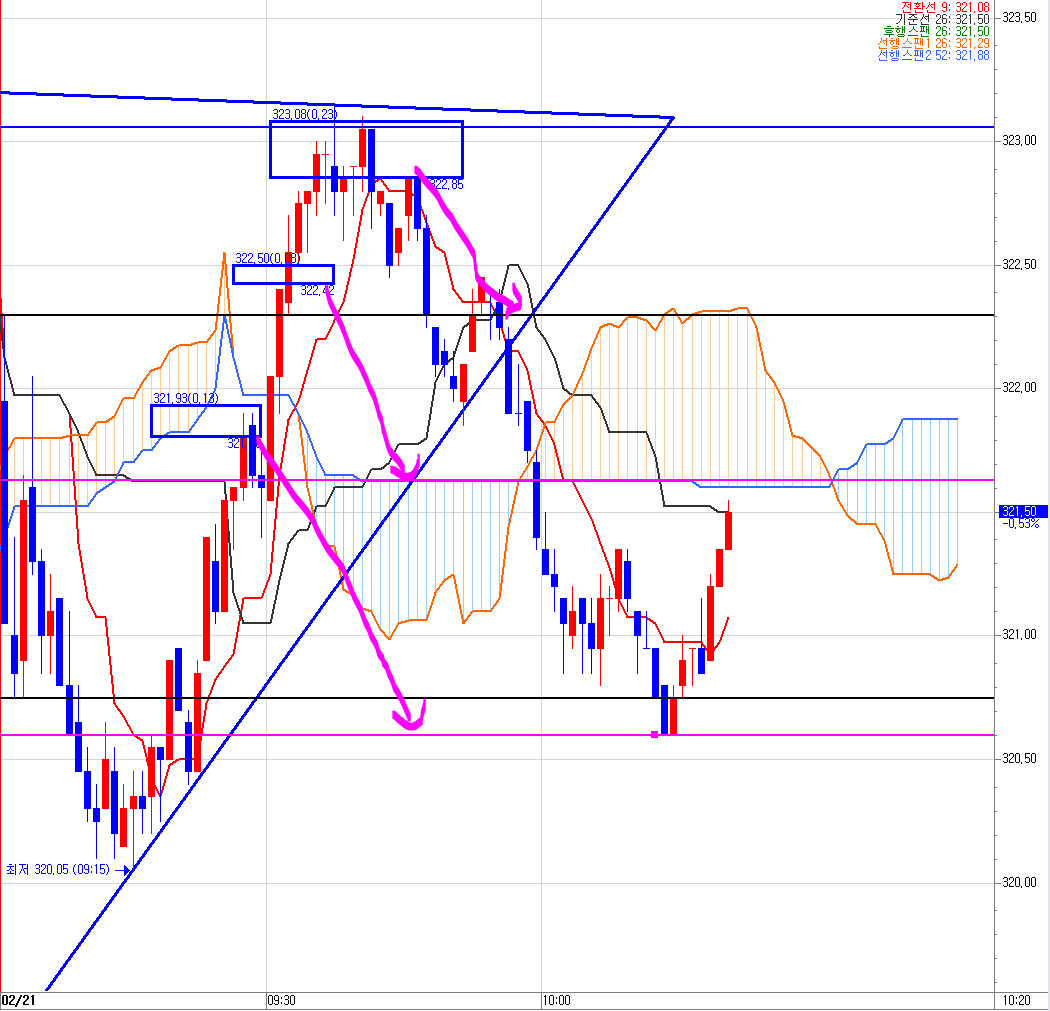Click the 전환선 9 legend entry

tap(945, 7)
